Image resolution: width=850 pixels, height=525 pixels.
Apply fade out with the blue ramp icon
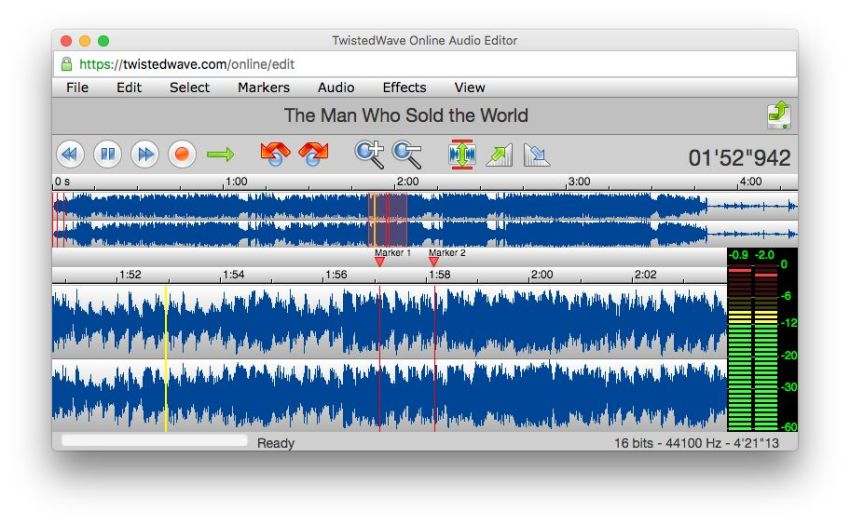[x=537, y=155]
